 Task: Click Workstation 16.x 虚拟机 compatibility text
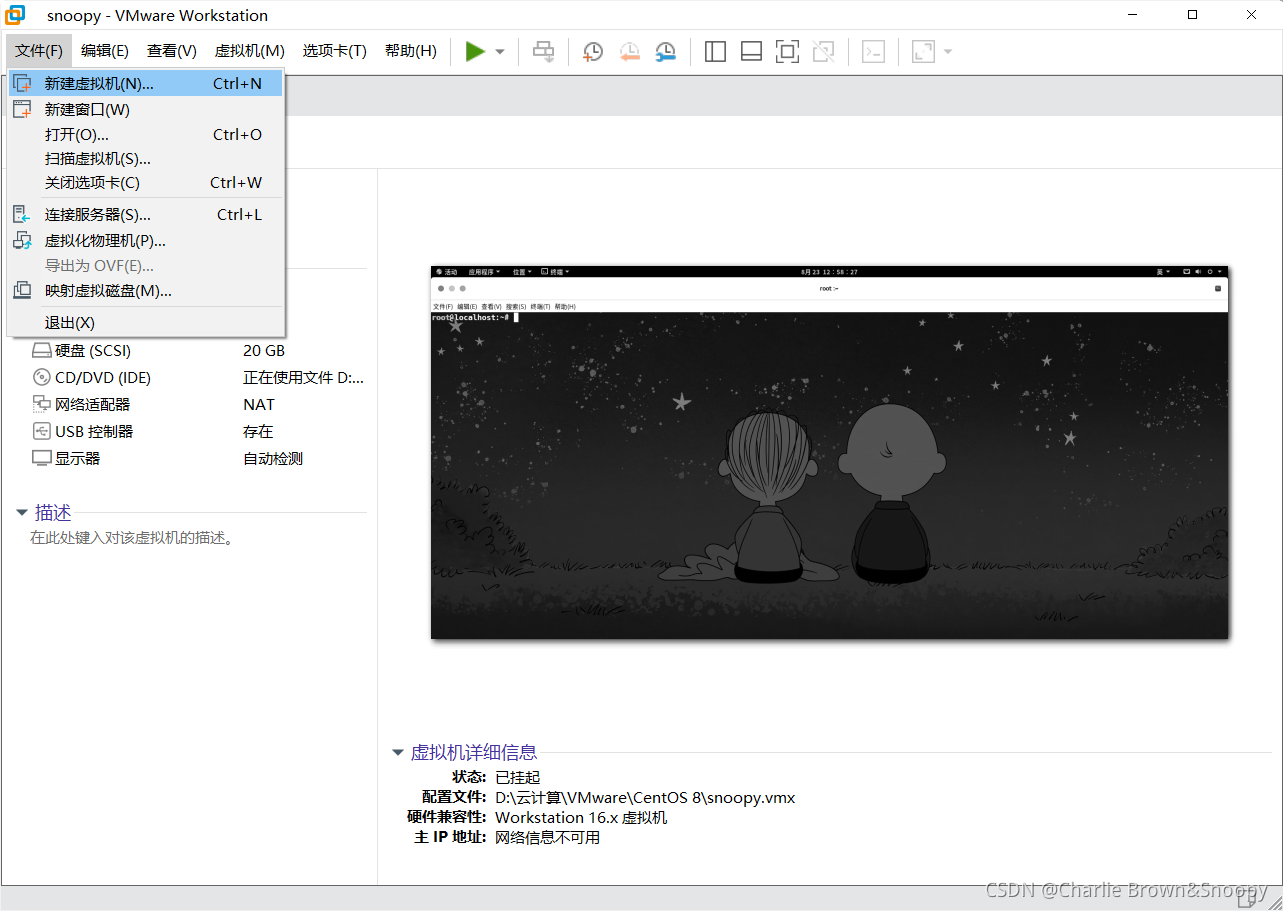pyautogui.click(x=581, y=818)
